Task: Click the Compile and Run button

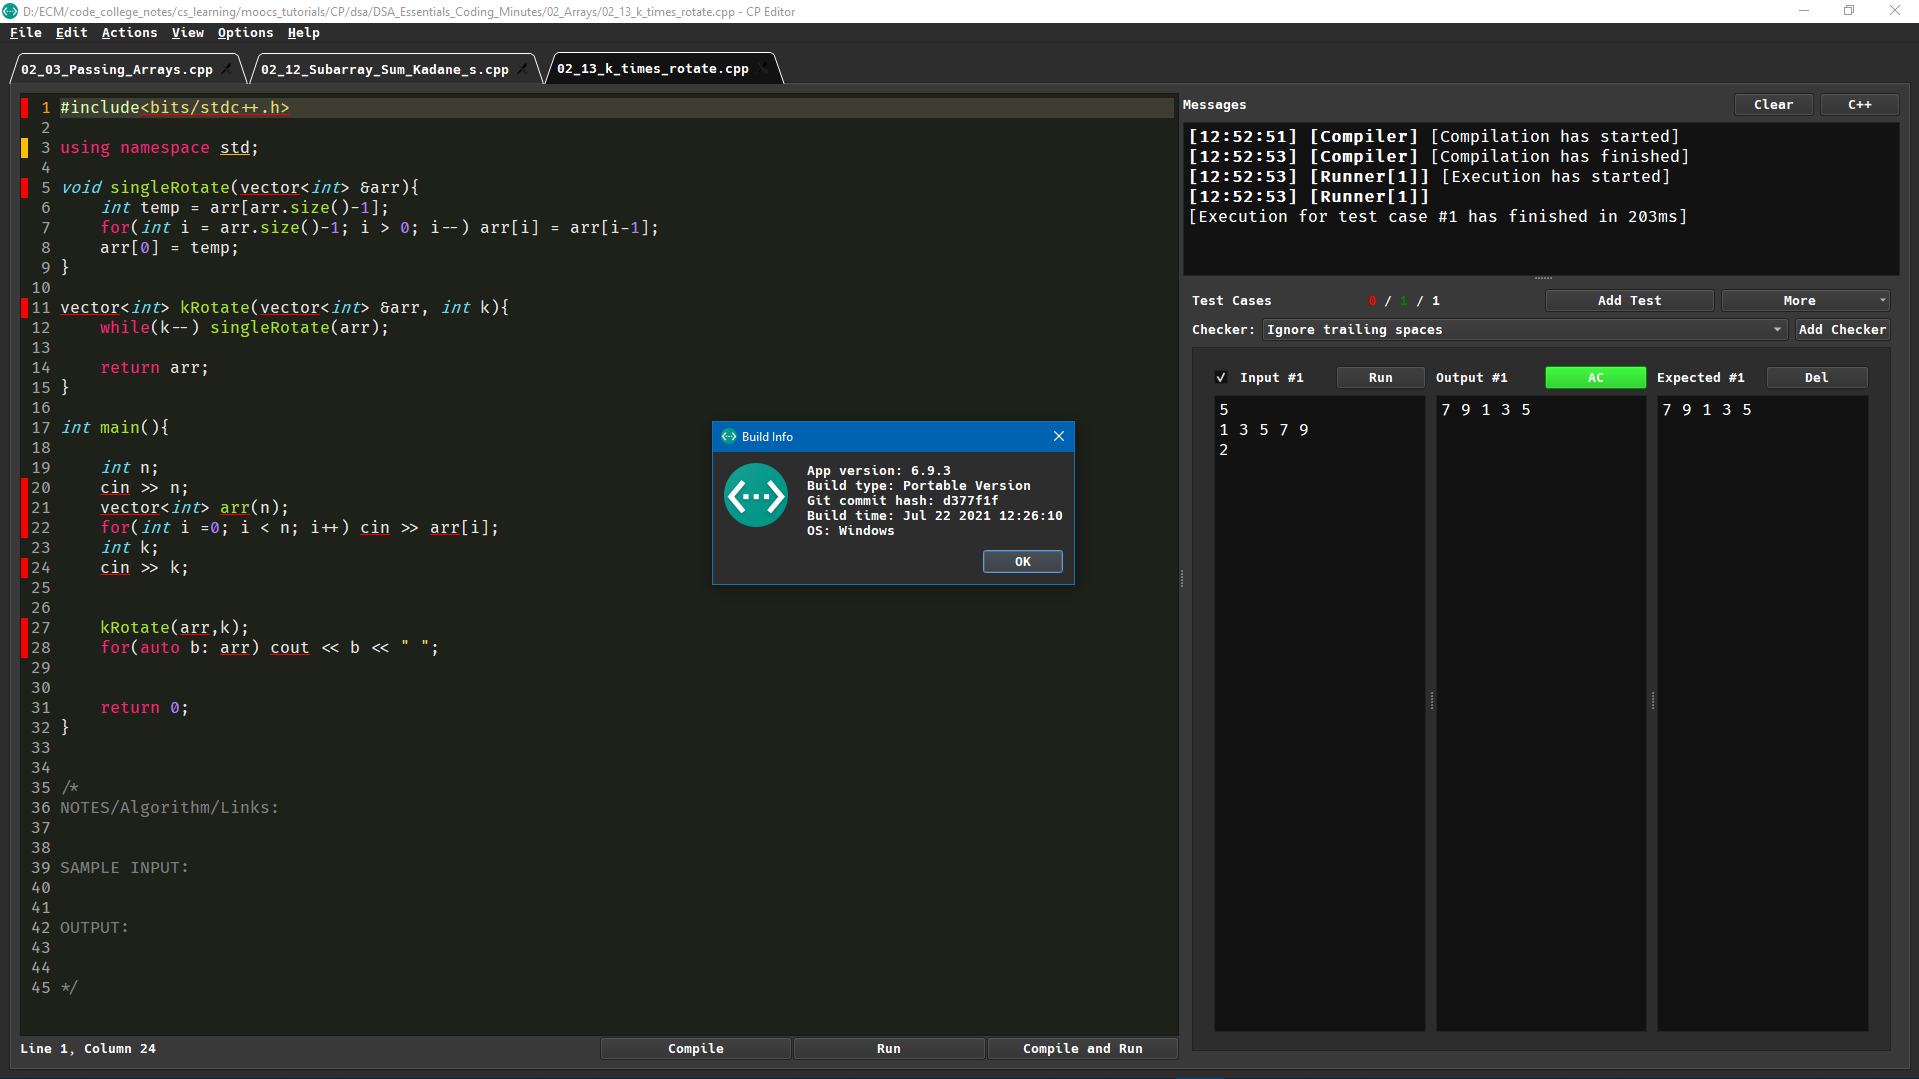Action: pos(1082,1048)
